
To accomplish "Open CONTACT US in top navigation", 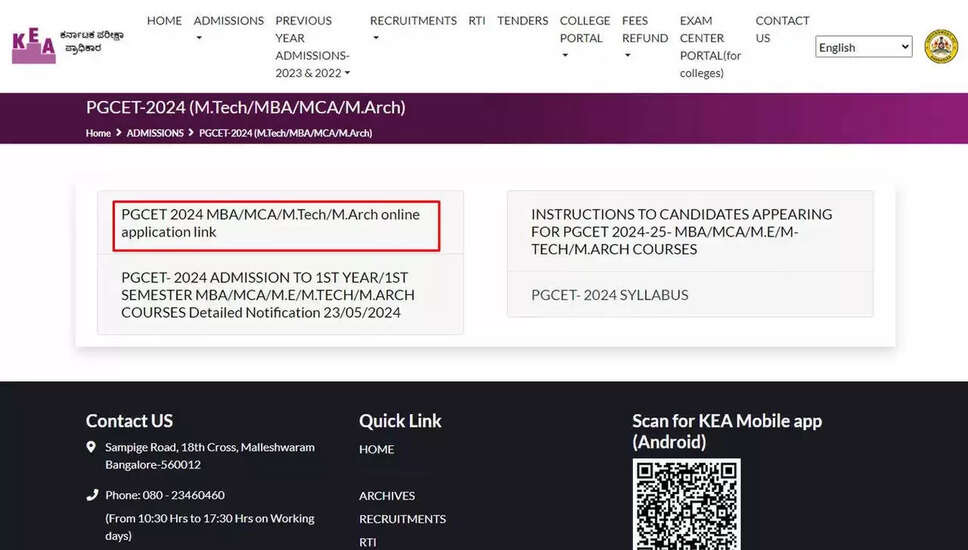I will pos(782,29).
